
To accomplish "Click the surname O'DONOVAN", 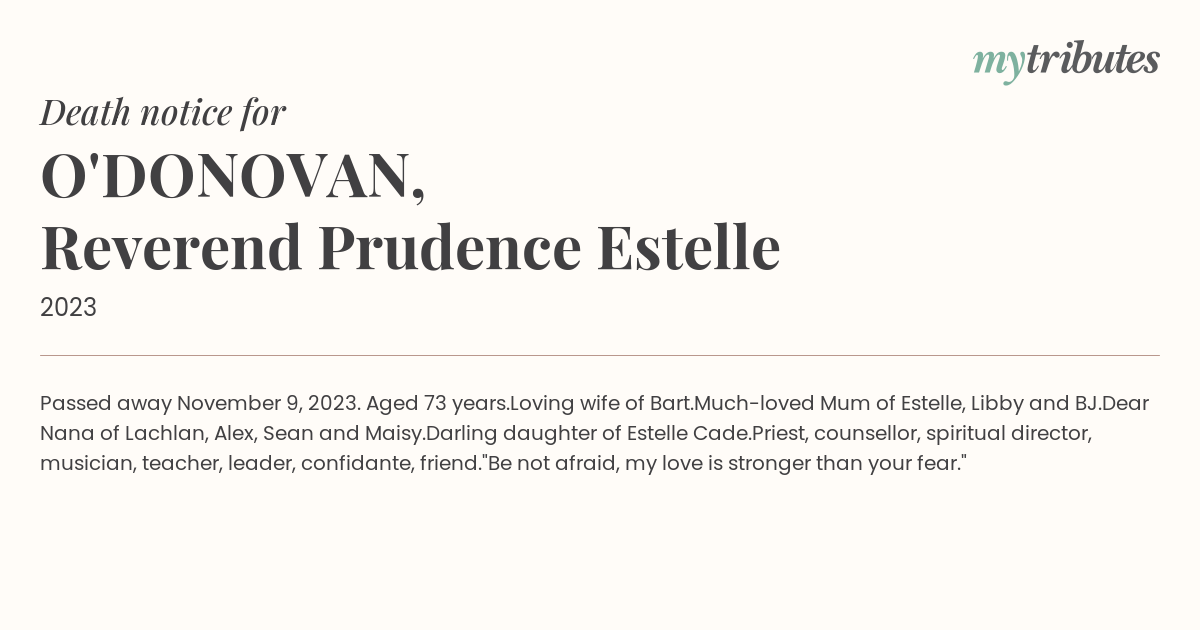I will pos(233,178).
